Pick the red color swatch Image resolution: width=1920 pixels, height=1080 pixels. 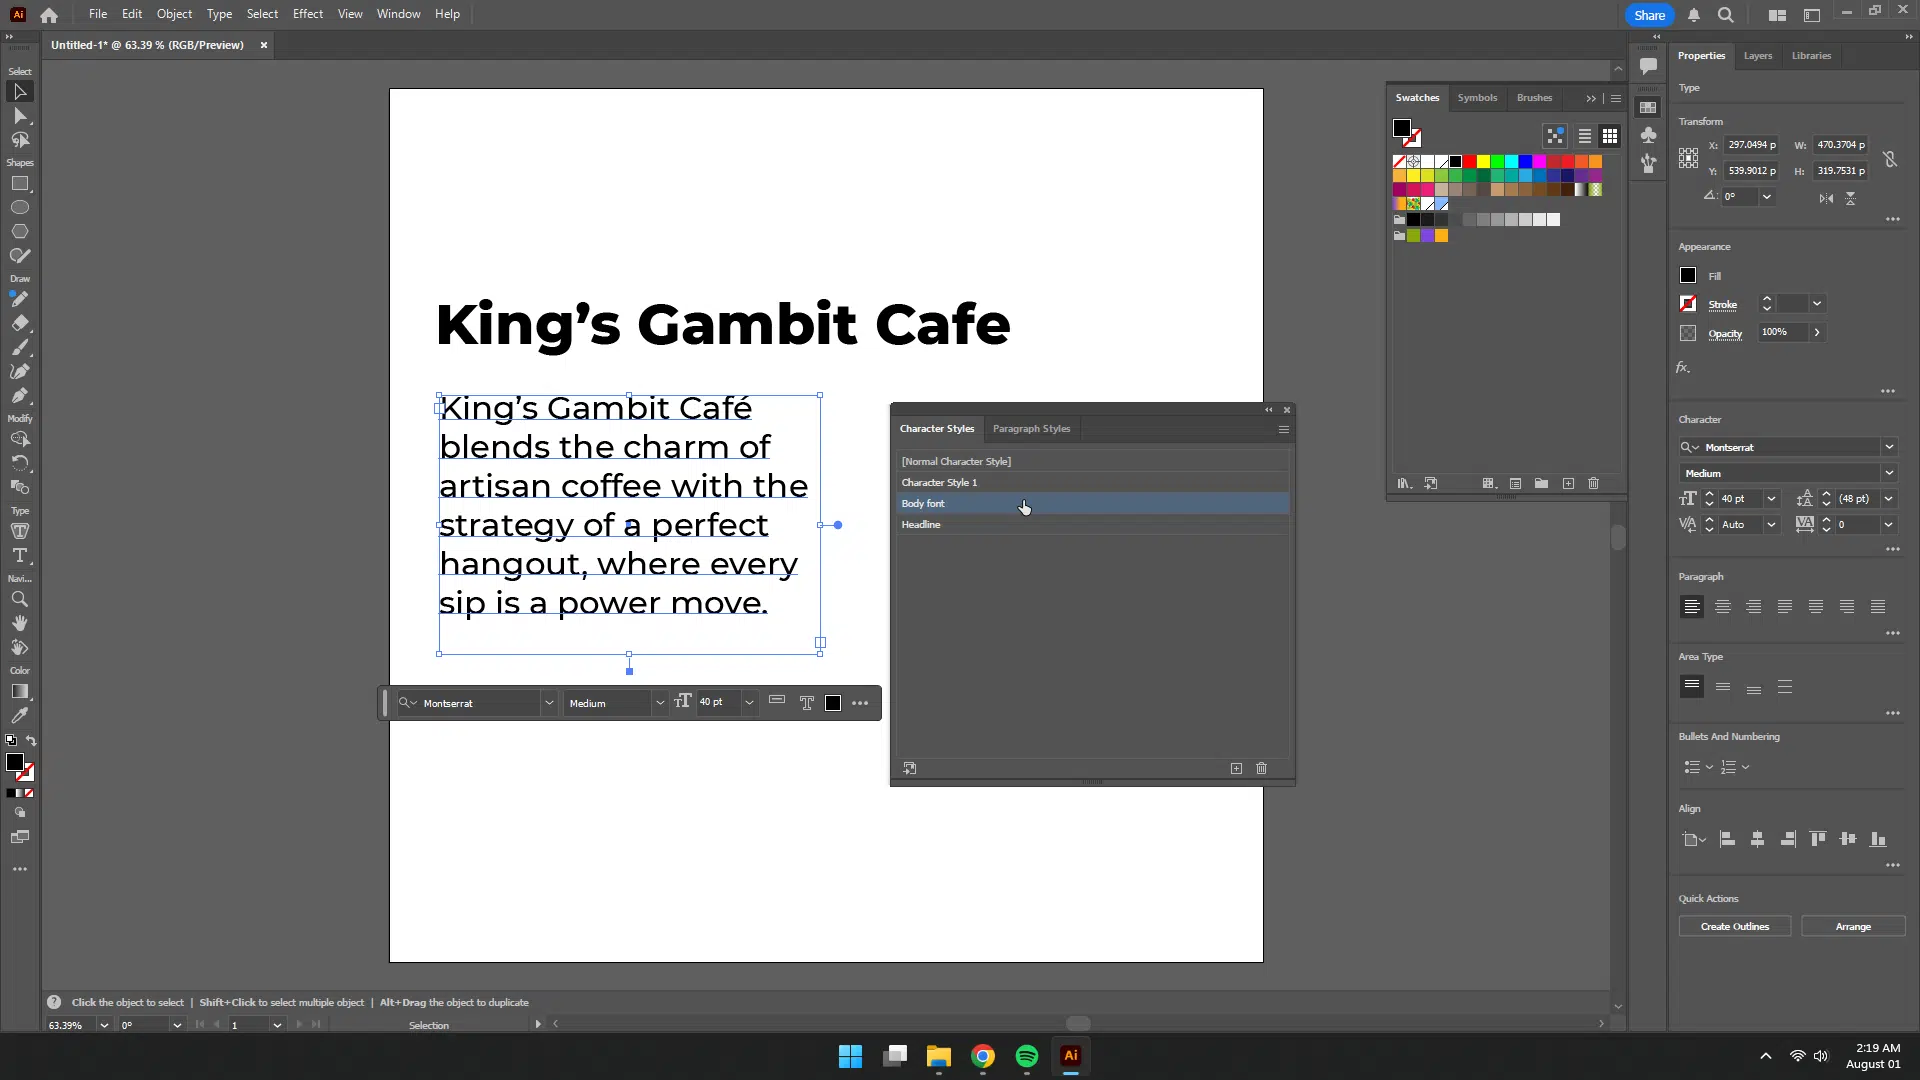[x=1470, y=161]
